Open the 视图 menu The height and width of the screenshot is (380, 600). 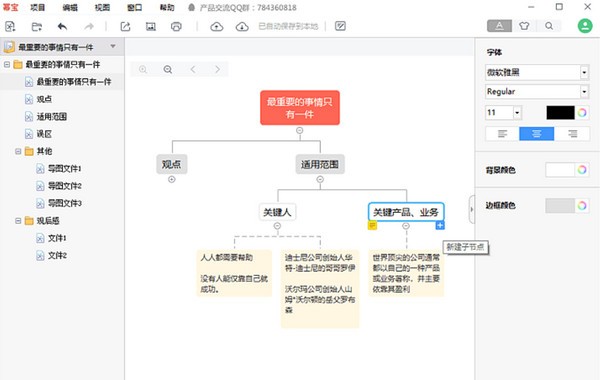(x=102, y=7)
